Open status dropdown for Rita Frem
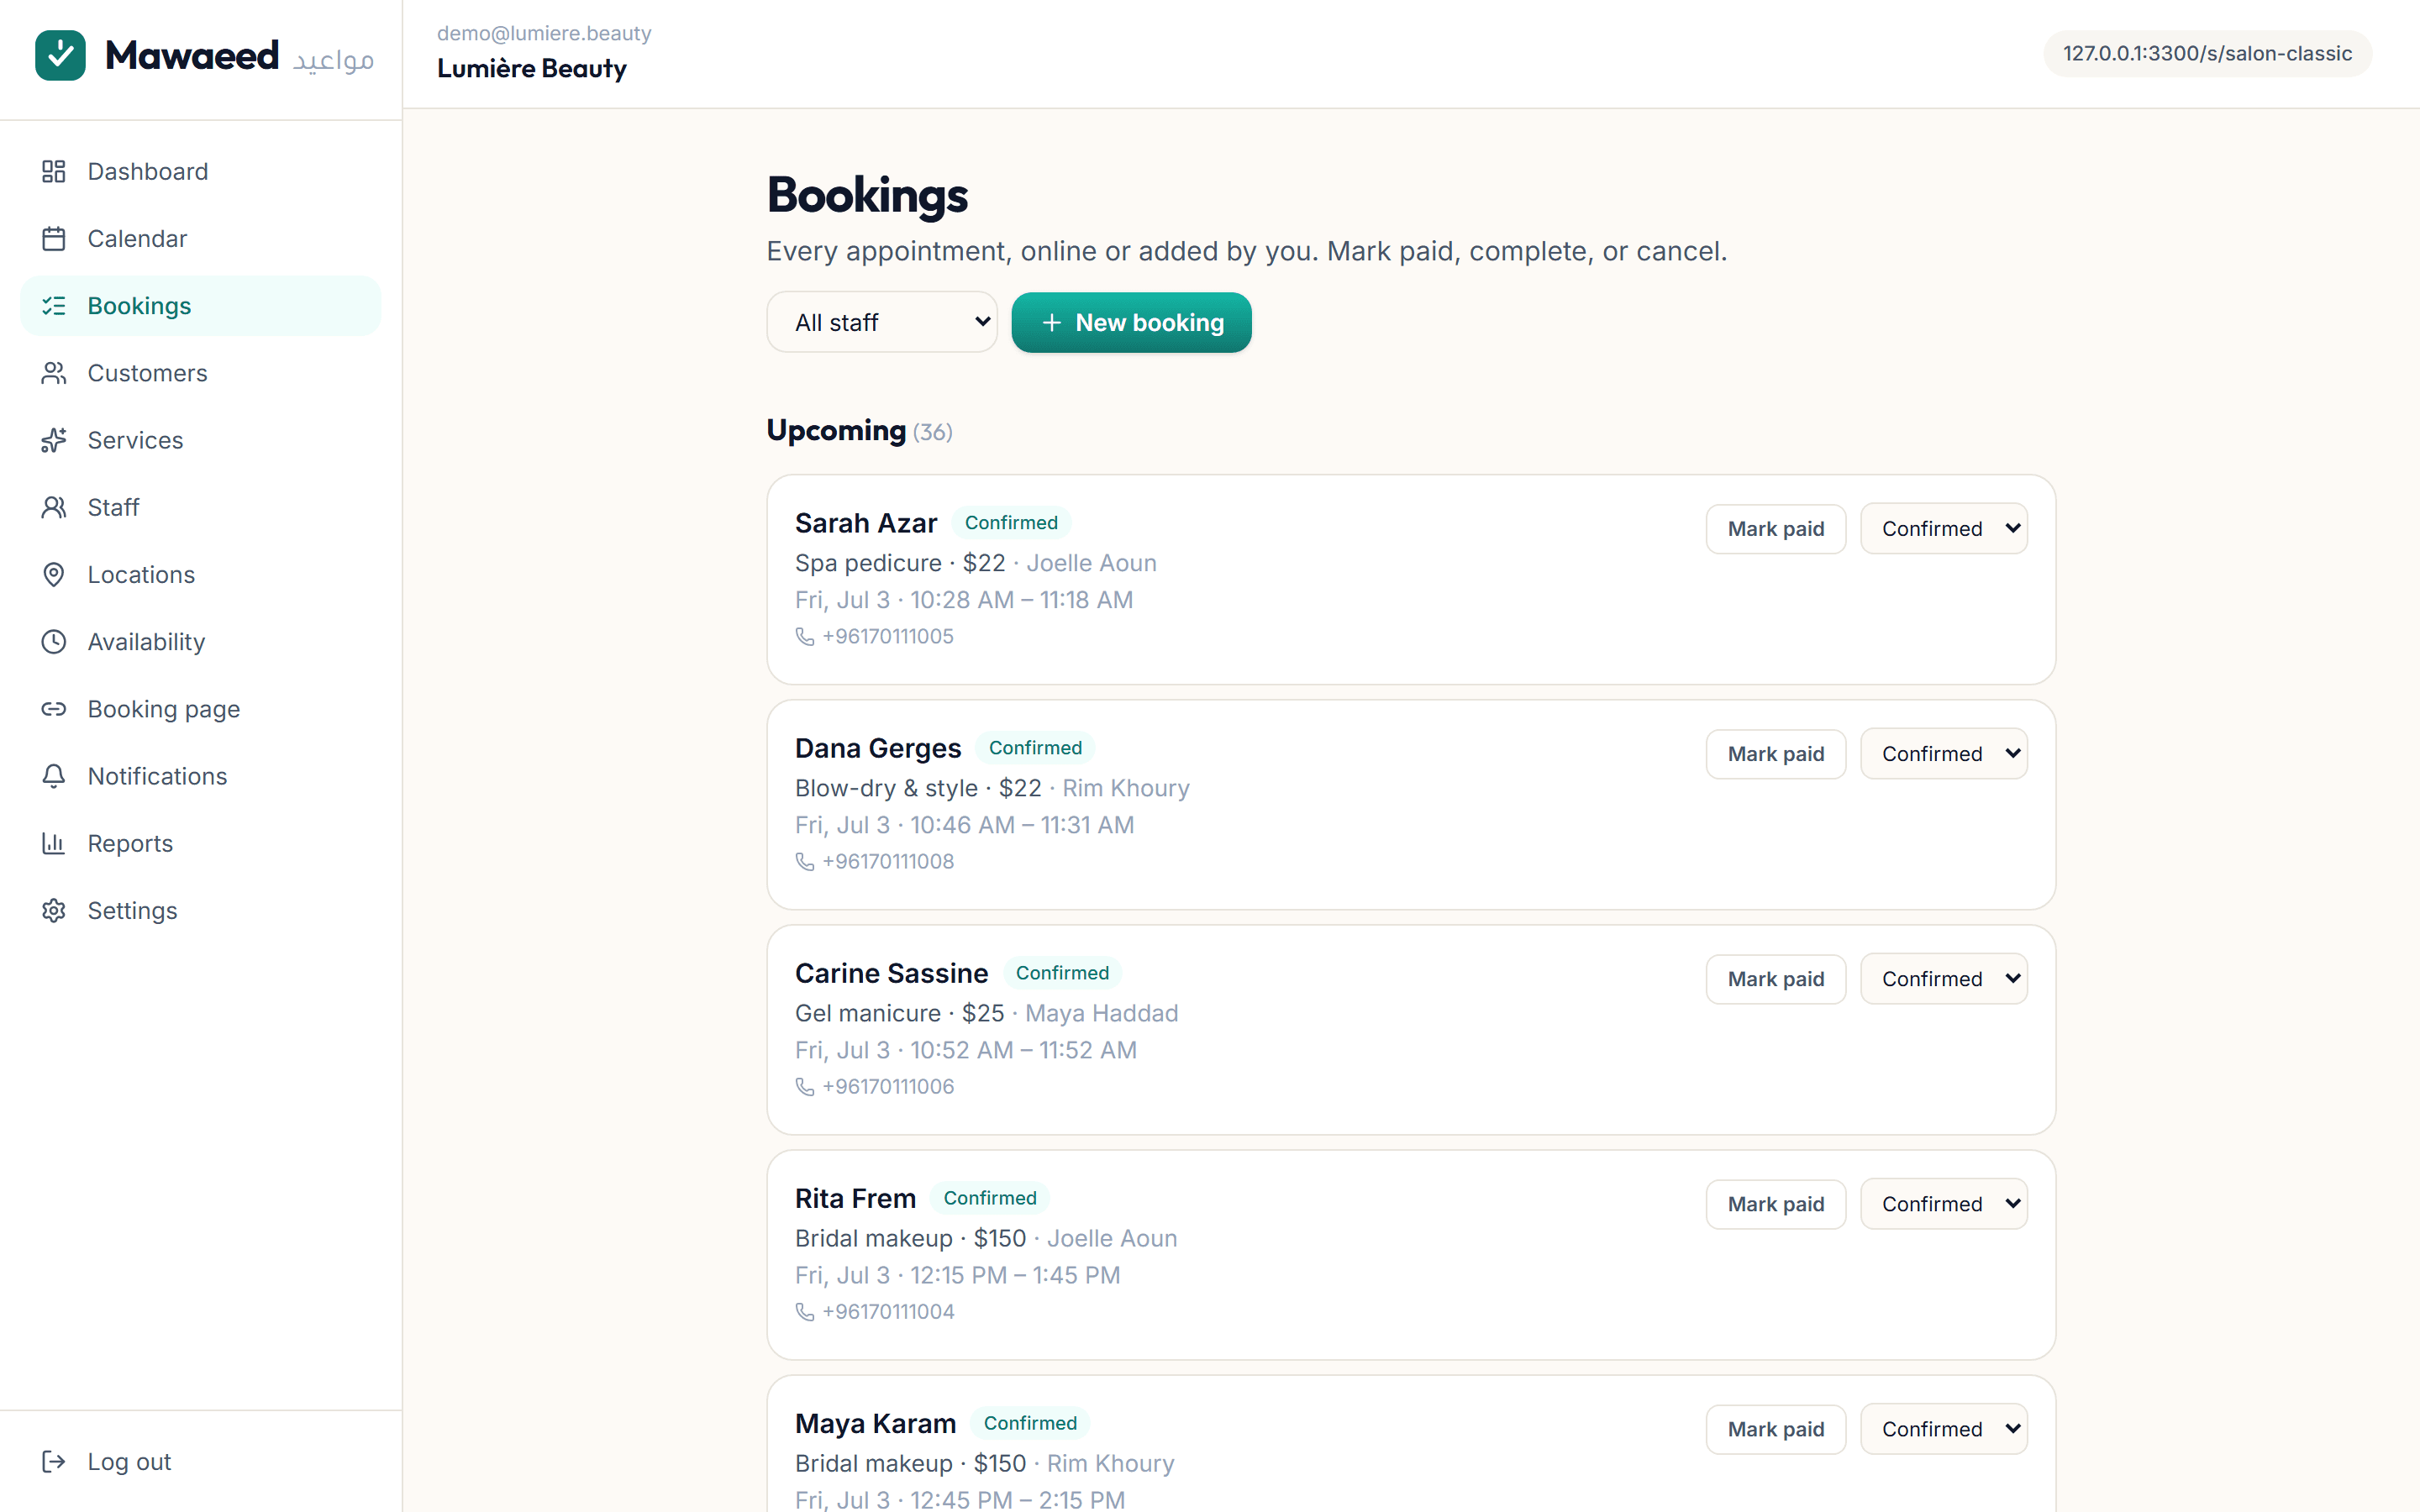Image resolution: width=2420 pixels, height=1512 pixels. coord(1943,1203)
